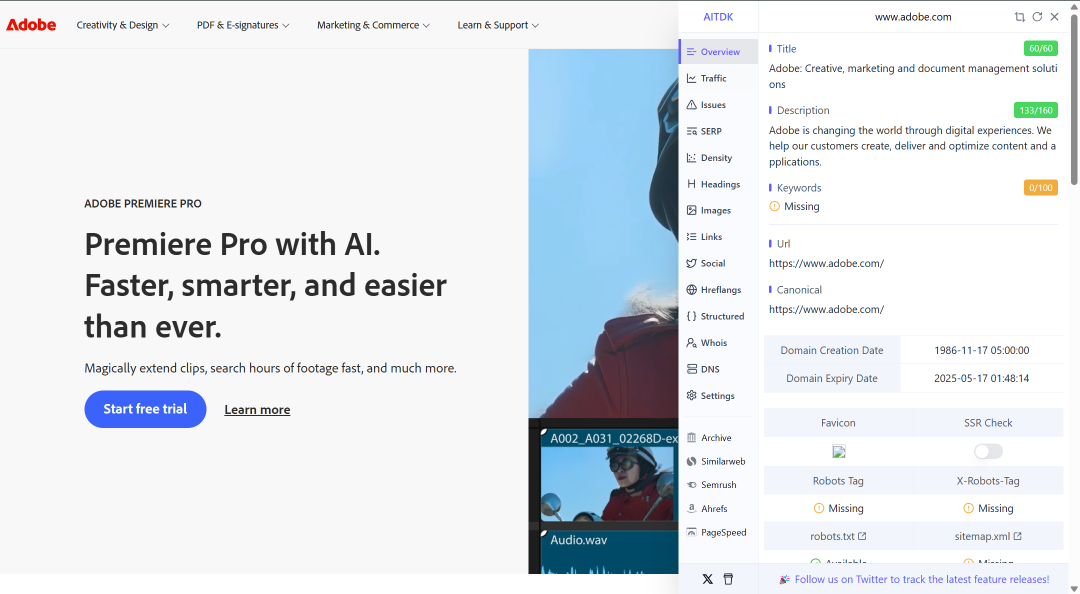This screenshot has height=594, width=1080.
Task: Click the Social bird icon
Action: click(x=692, y=263)
